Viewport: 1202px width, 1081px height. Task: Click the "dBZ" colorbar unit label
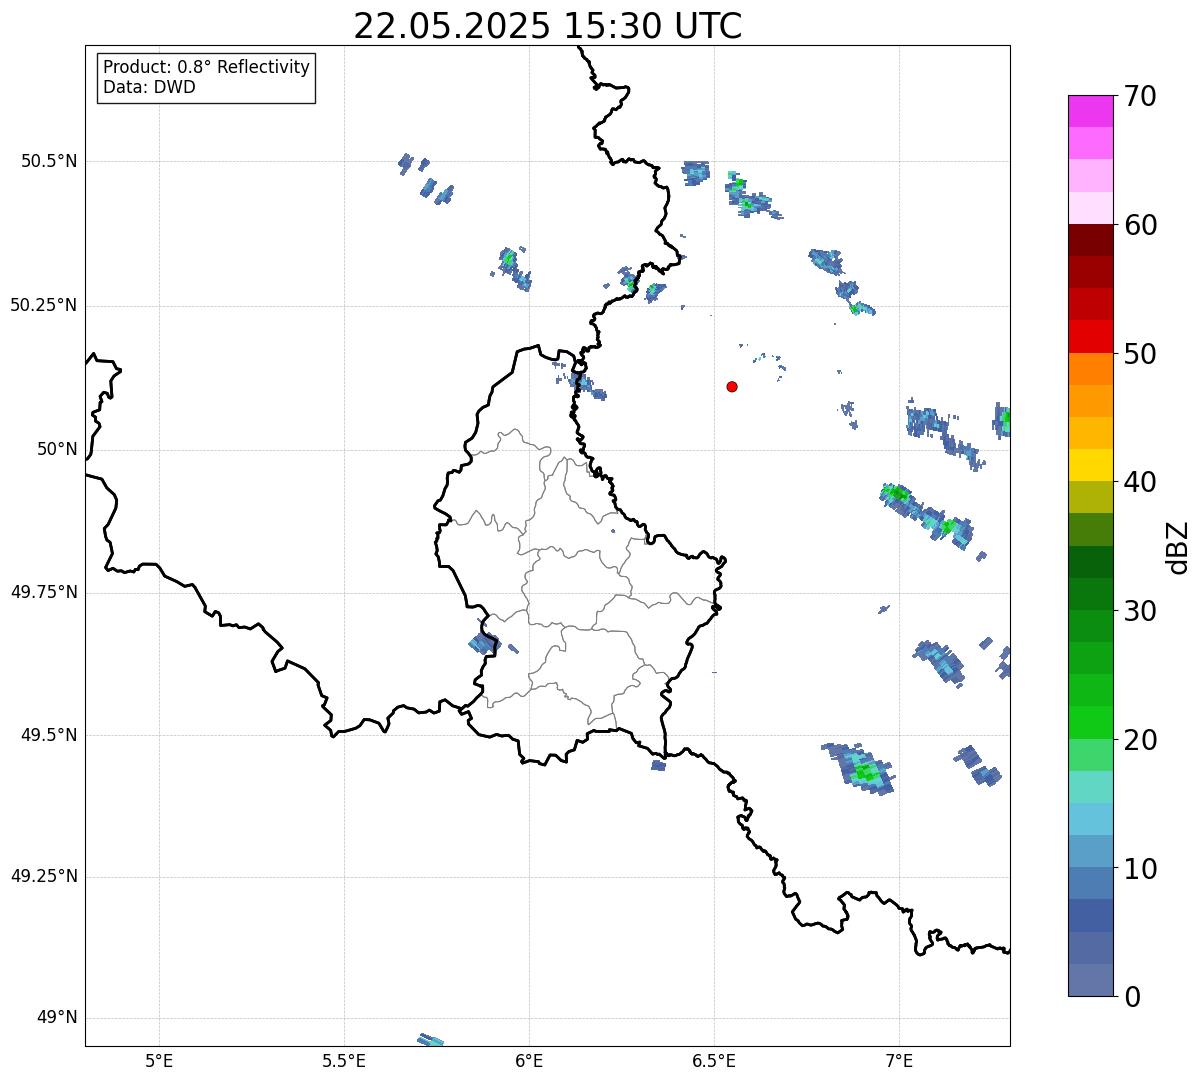(x=1178, y=547)
